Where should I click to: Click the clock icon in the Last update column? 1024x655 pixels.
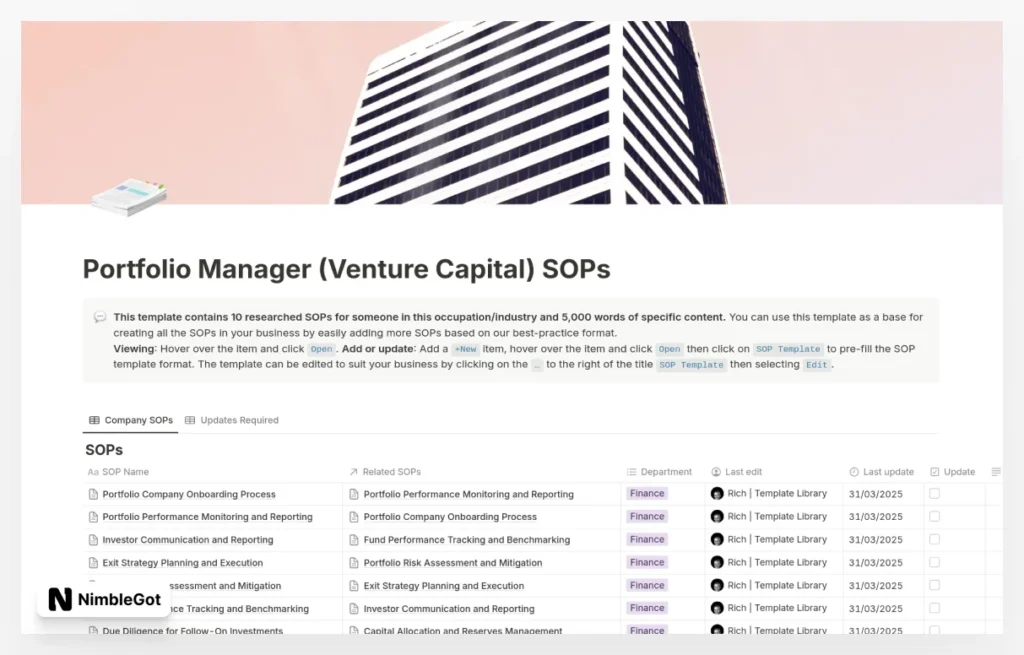click(852, 471)
